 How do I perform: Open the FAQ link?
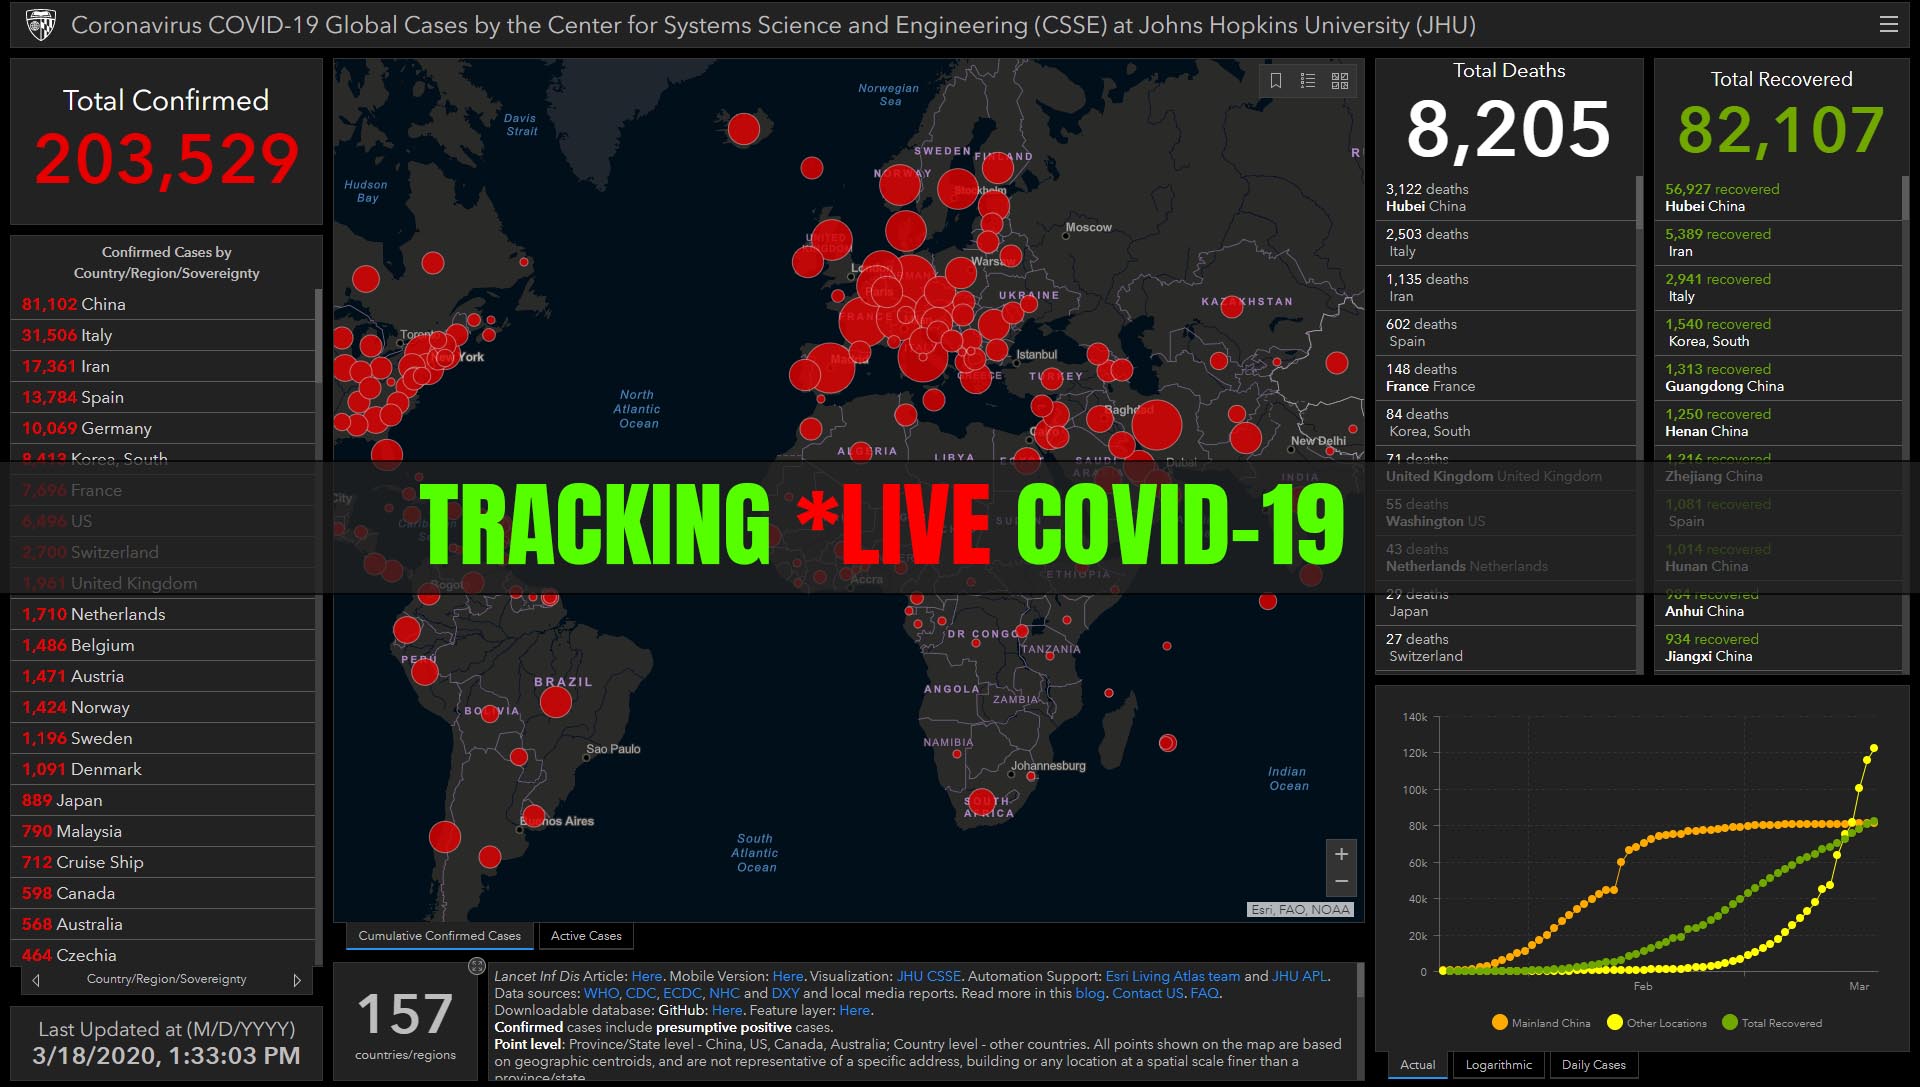tap(1204, 993)
